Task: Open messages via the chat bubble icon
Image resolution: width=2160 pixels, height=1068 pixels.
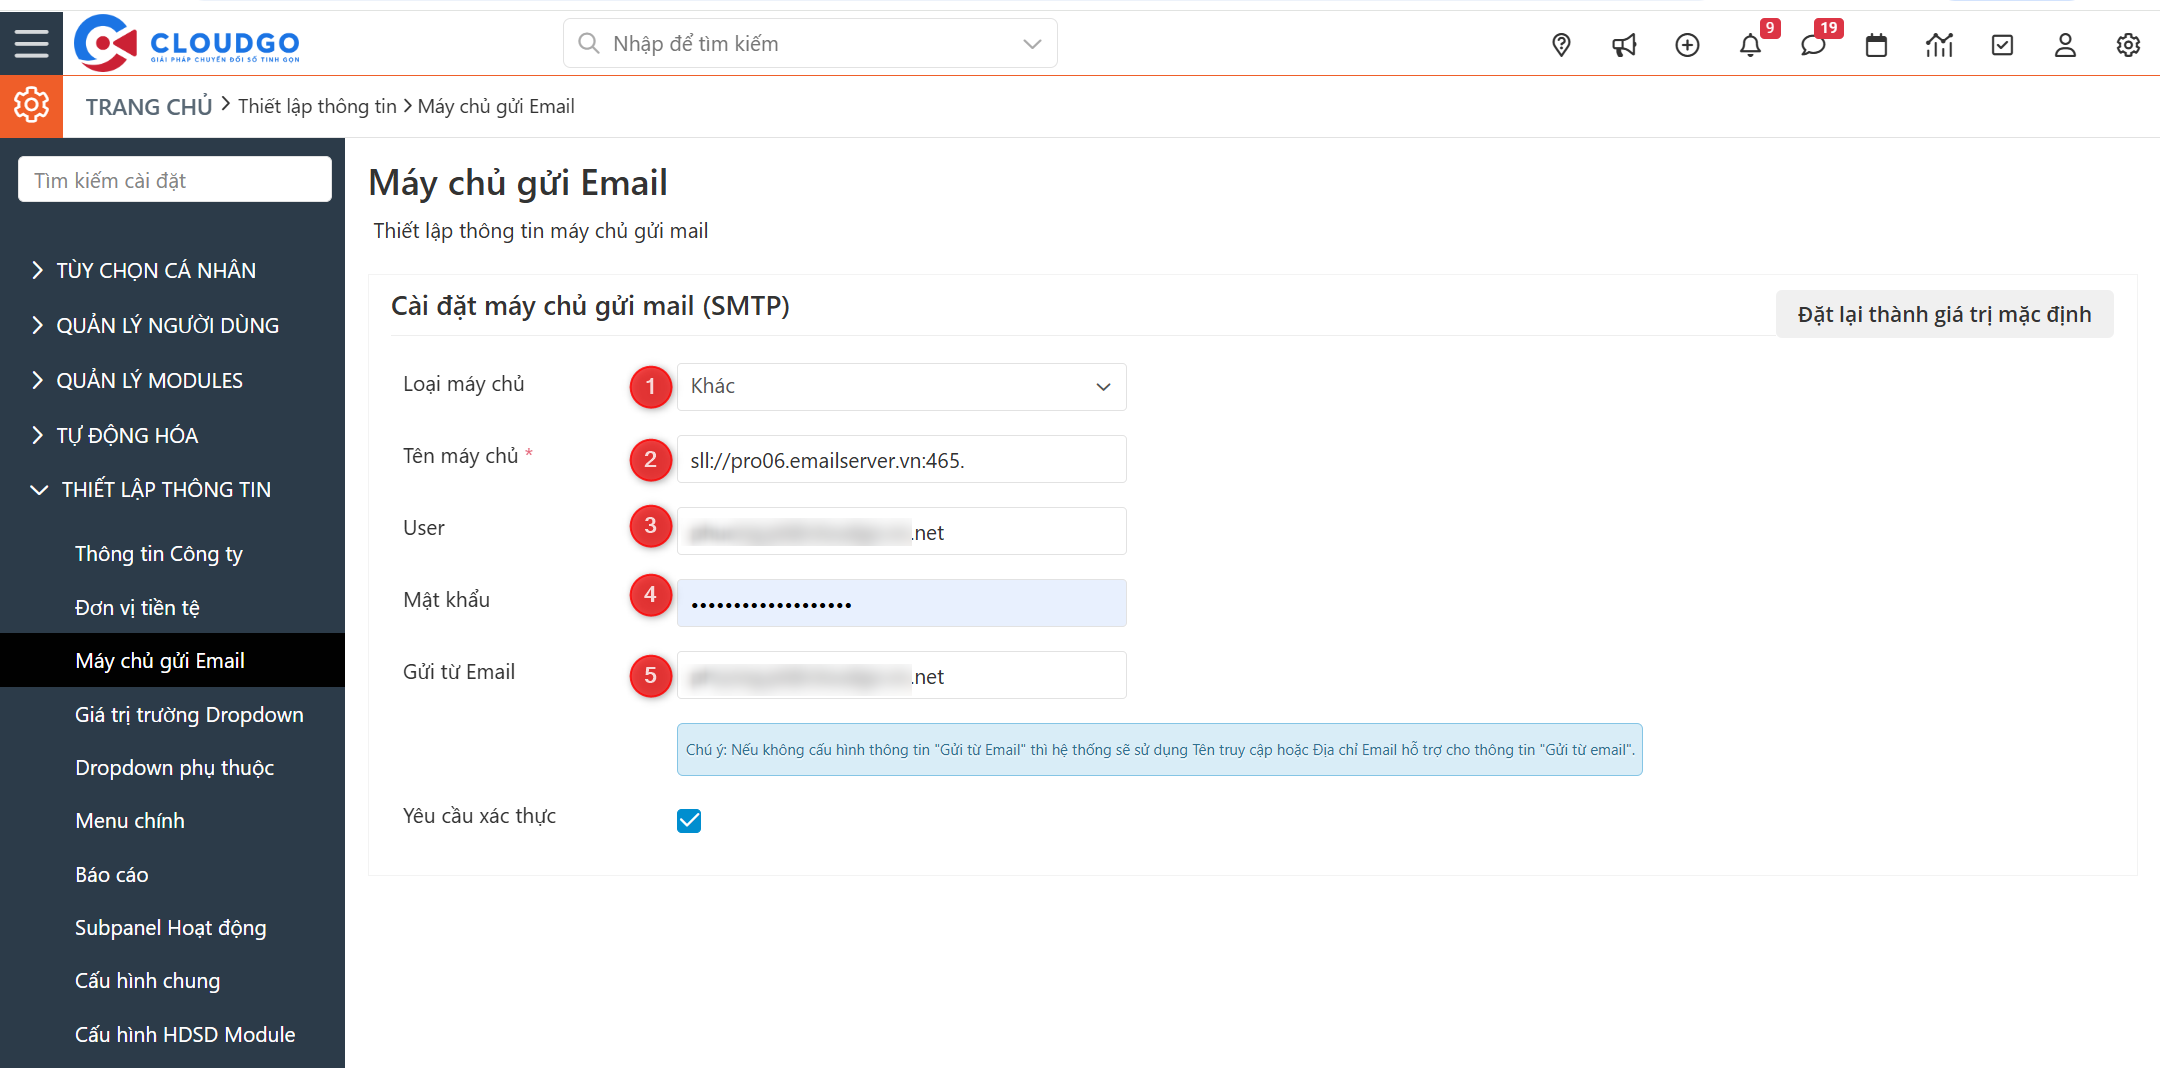Action: click(x=1813, y=44)
